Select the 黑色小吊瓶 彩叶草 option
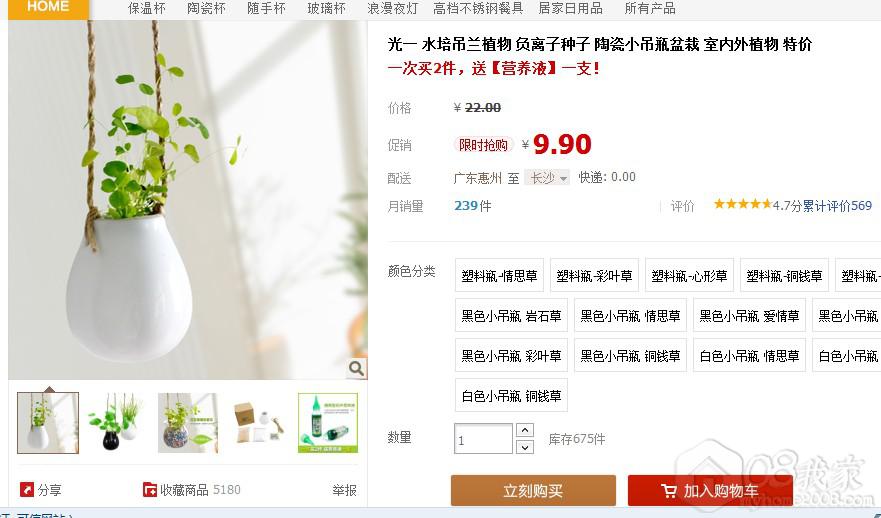881x518 pixels. click(x=511, y=356)
